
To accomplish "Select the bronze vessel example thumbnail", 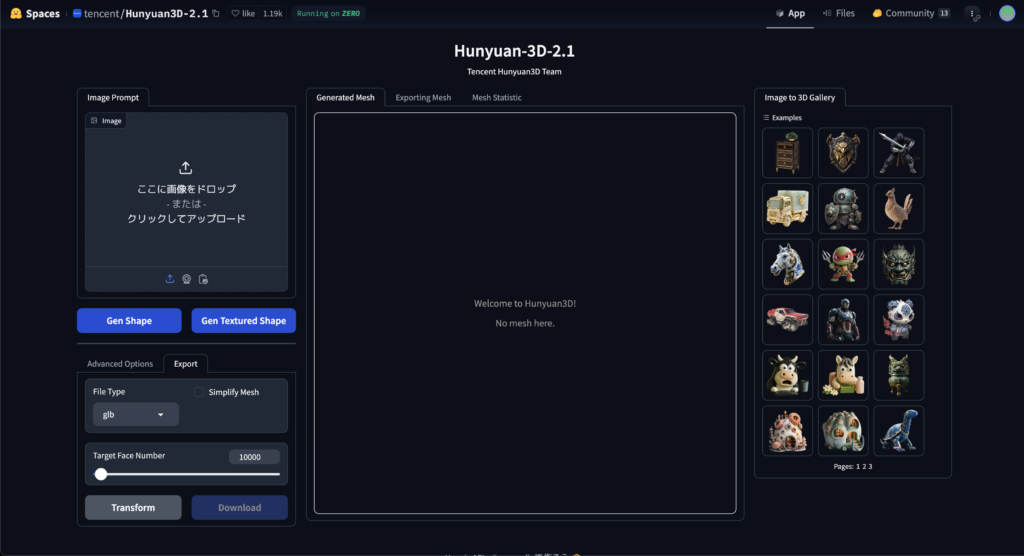I will [899, 375].
